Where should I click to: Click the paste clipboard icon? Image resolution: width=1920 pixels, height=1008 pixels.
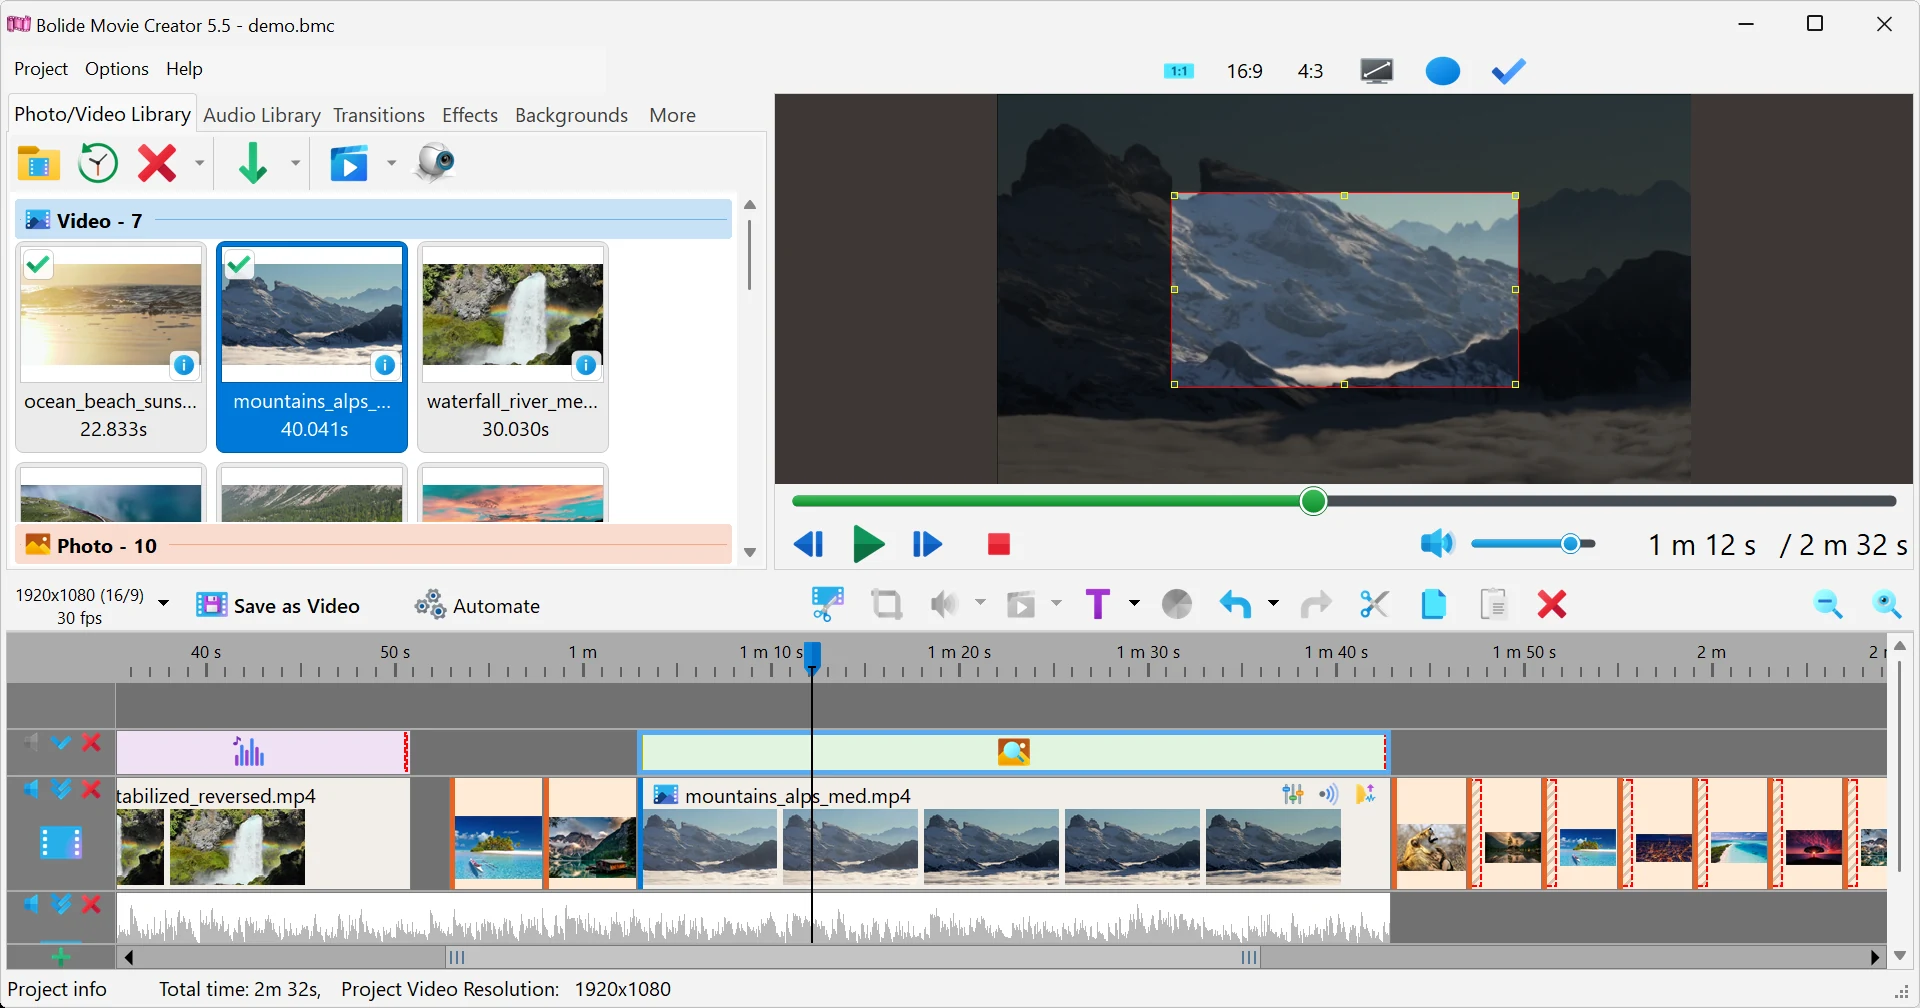pos(1494,604)
